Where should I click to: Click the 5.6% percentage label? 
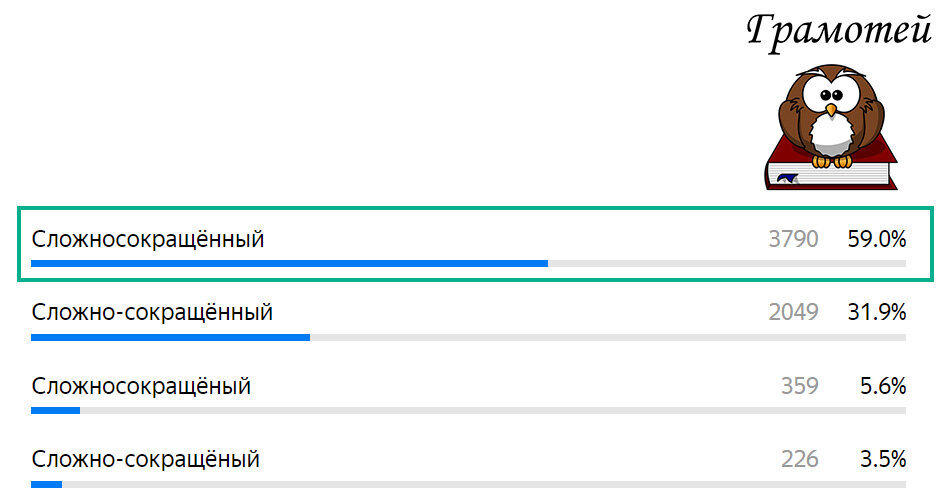pos(883,387)
